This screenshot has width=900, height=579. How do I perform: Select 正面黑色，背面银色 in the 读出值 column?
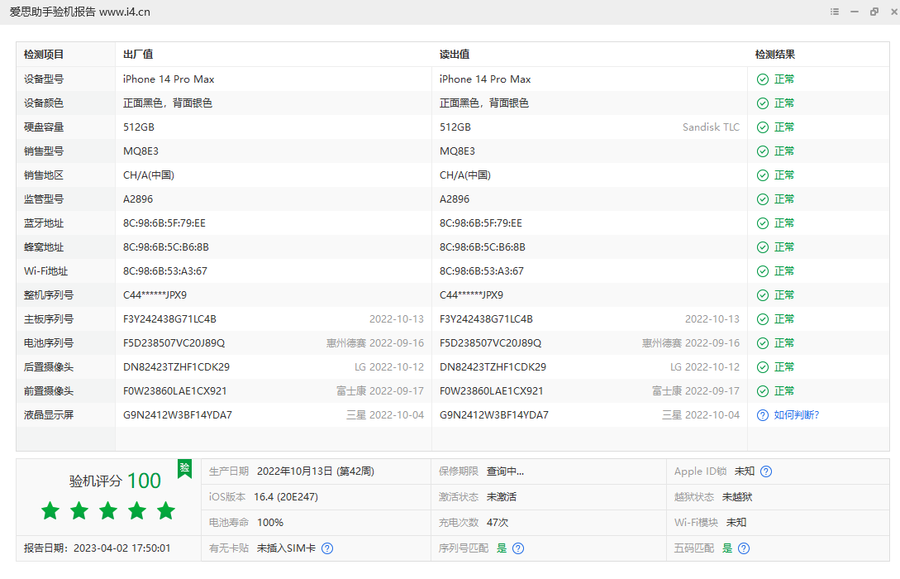(x=484, y=103)
